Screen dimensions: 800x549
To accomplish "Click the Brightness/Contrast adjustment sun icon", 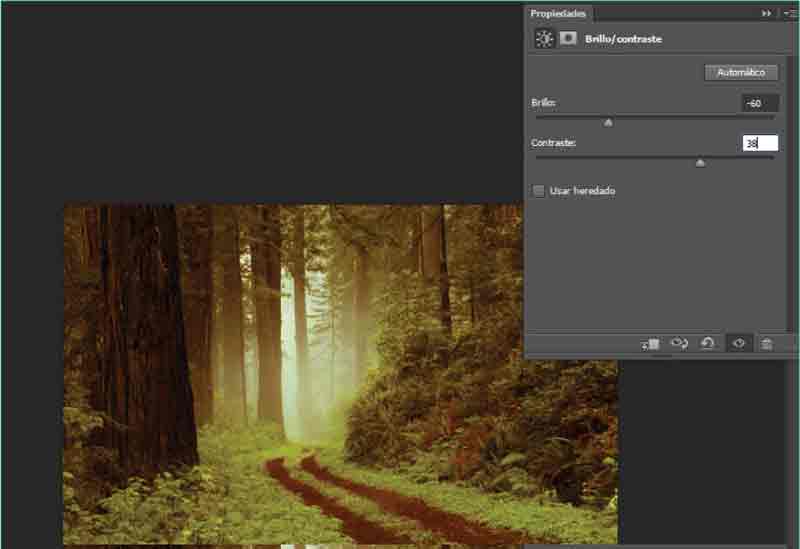I will point(544,39).
